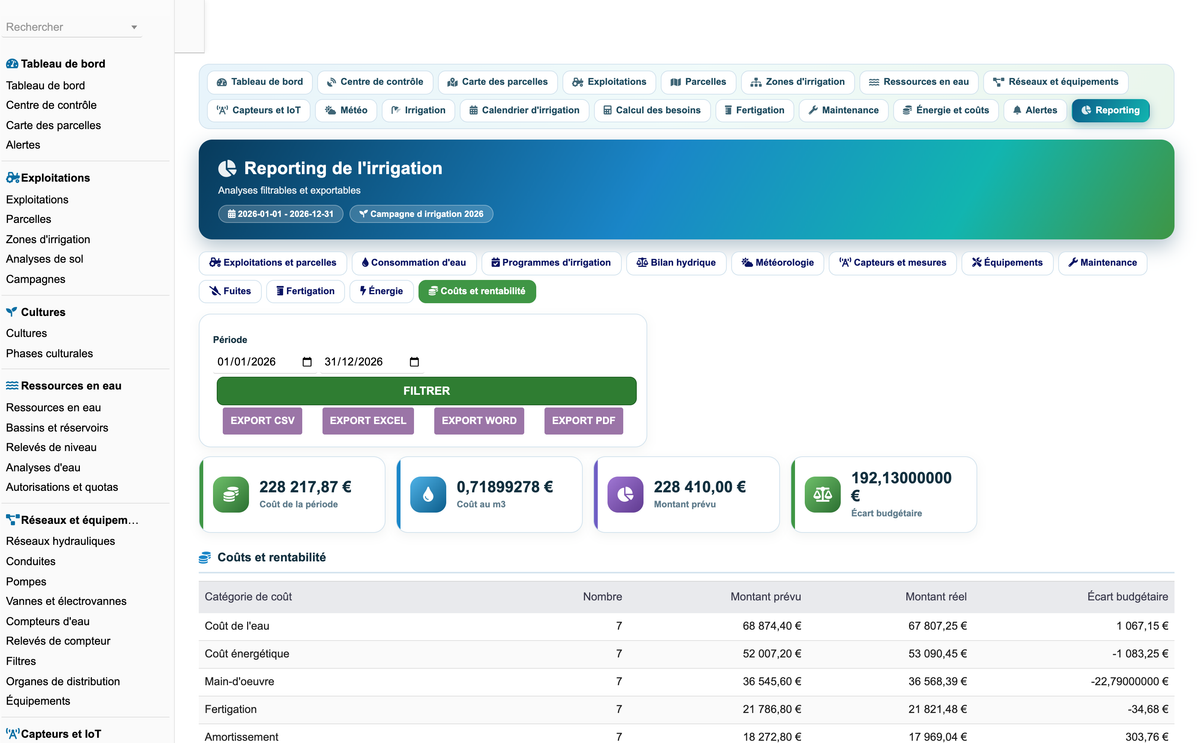Open the Calendrier d'irrigation navigation tab

(x=525, y=110)
